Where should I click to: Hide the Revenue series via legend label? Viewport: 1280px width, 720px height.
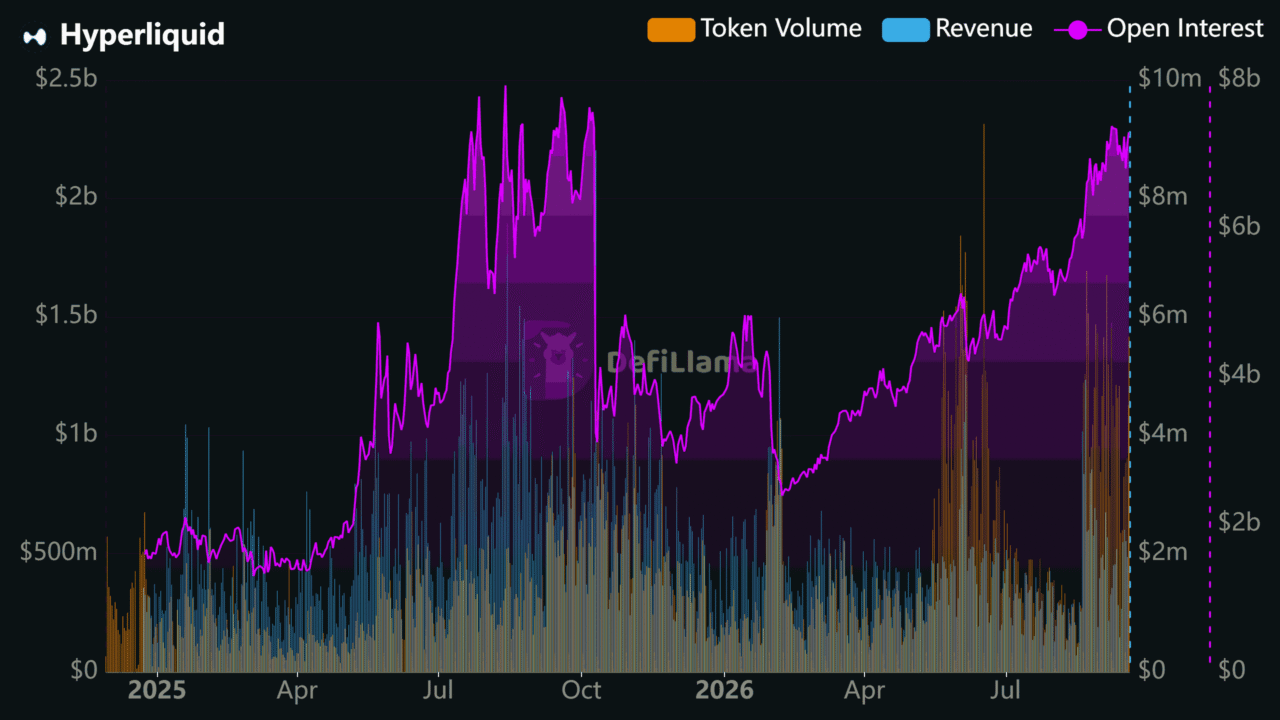(x=984, y=29)
